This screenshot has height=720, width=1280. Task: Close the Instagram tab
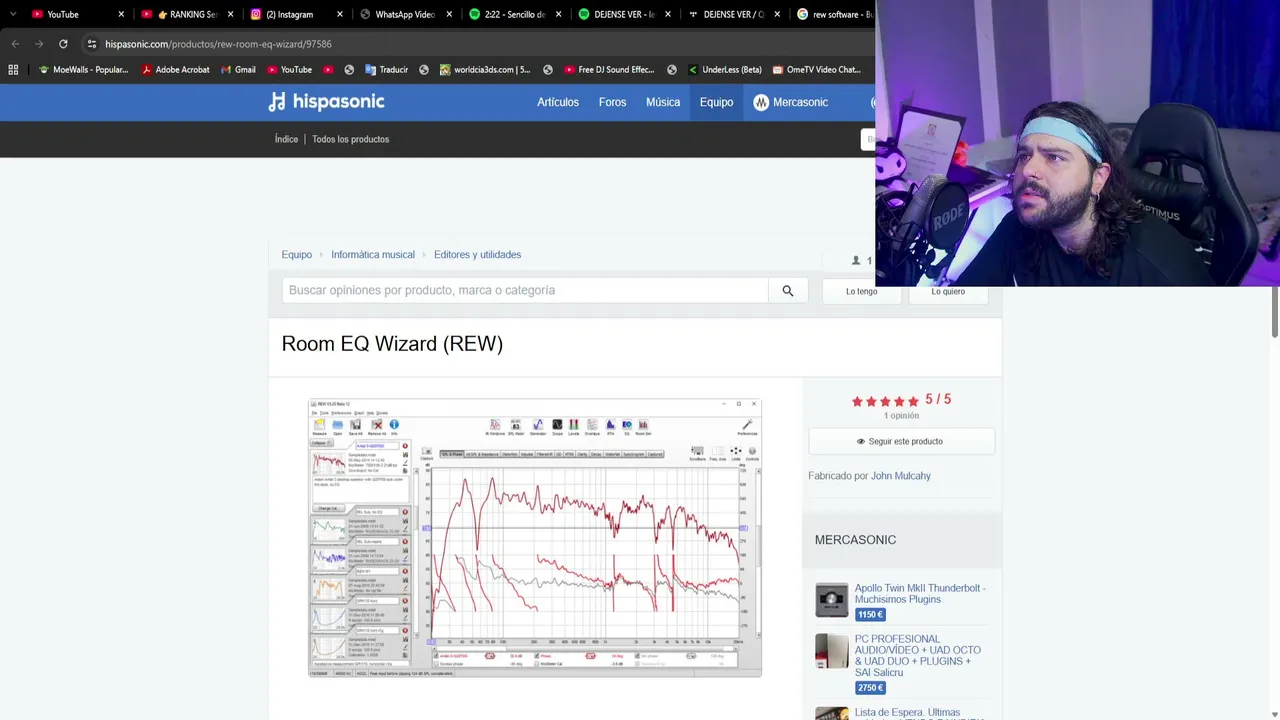pos(339,14)
